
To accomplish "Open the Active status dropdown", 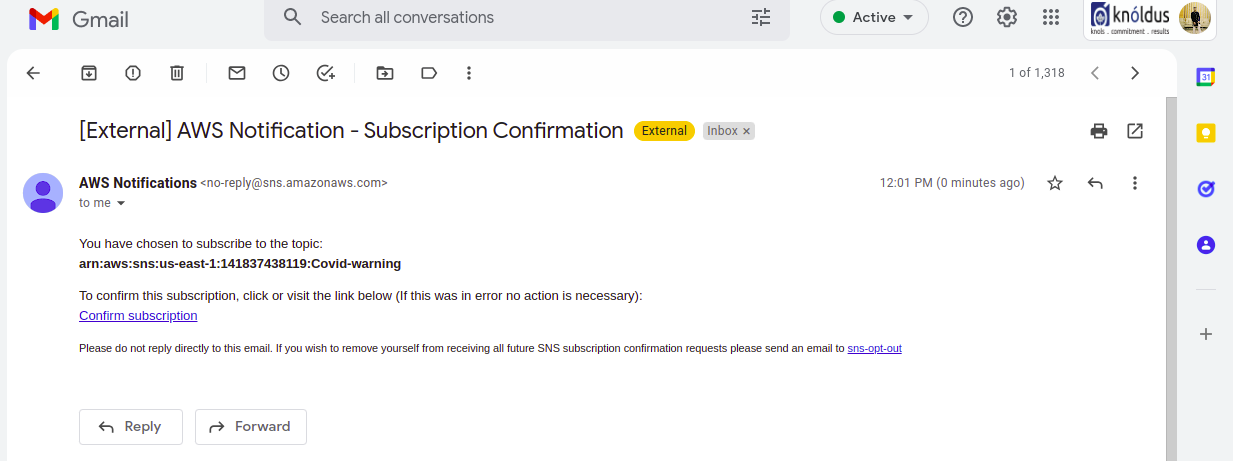I will pos(873,17).
